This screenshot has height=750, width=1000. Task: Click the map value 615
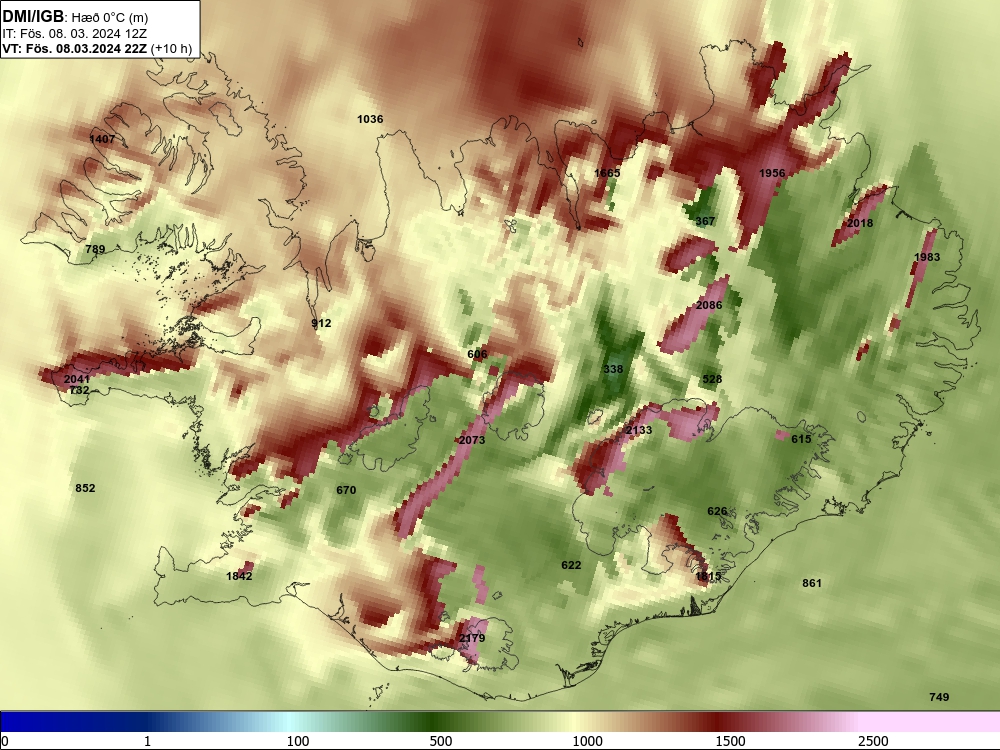801,439
